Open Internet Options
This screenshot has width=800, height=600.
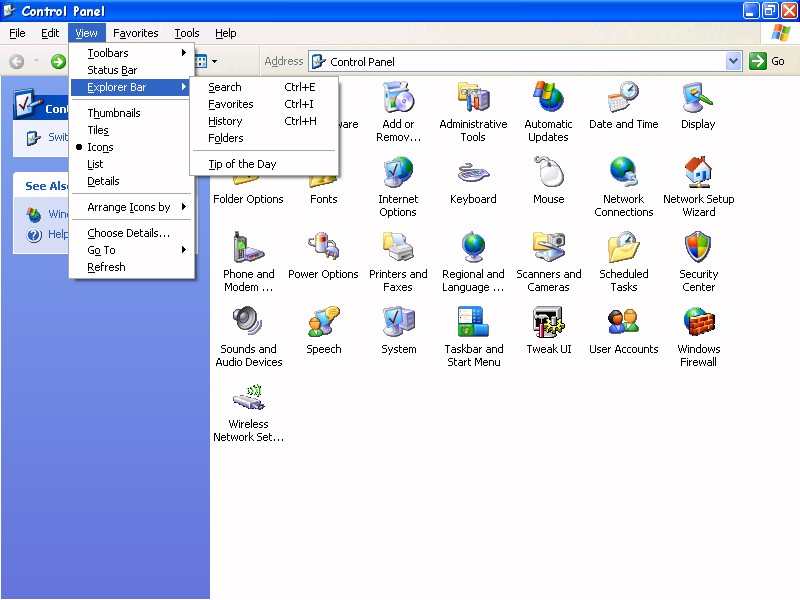398,187
